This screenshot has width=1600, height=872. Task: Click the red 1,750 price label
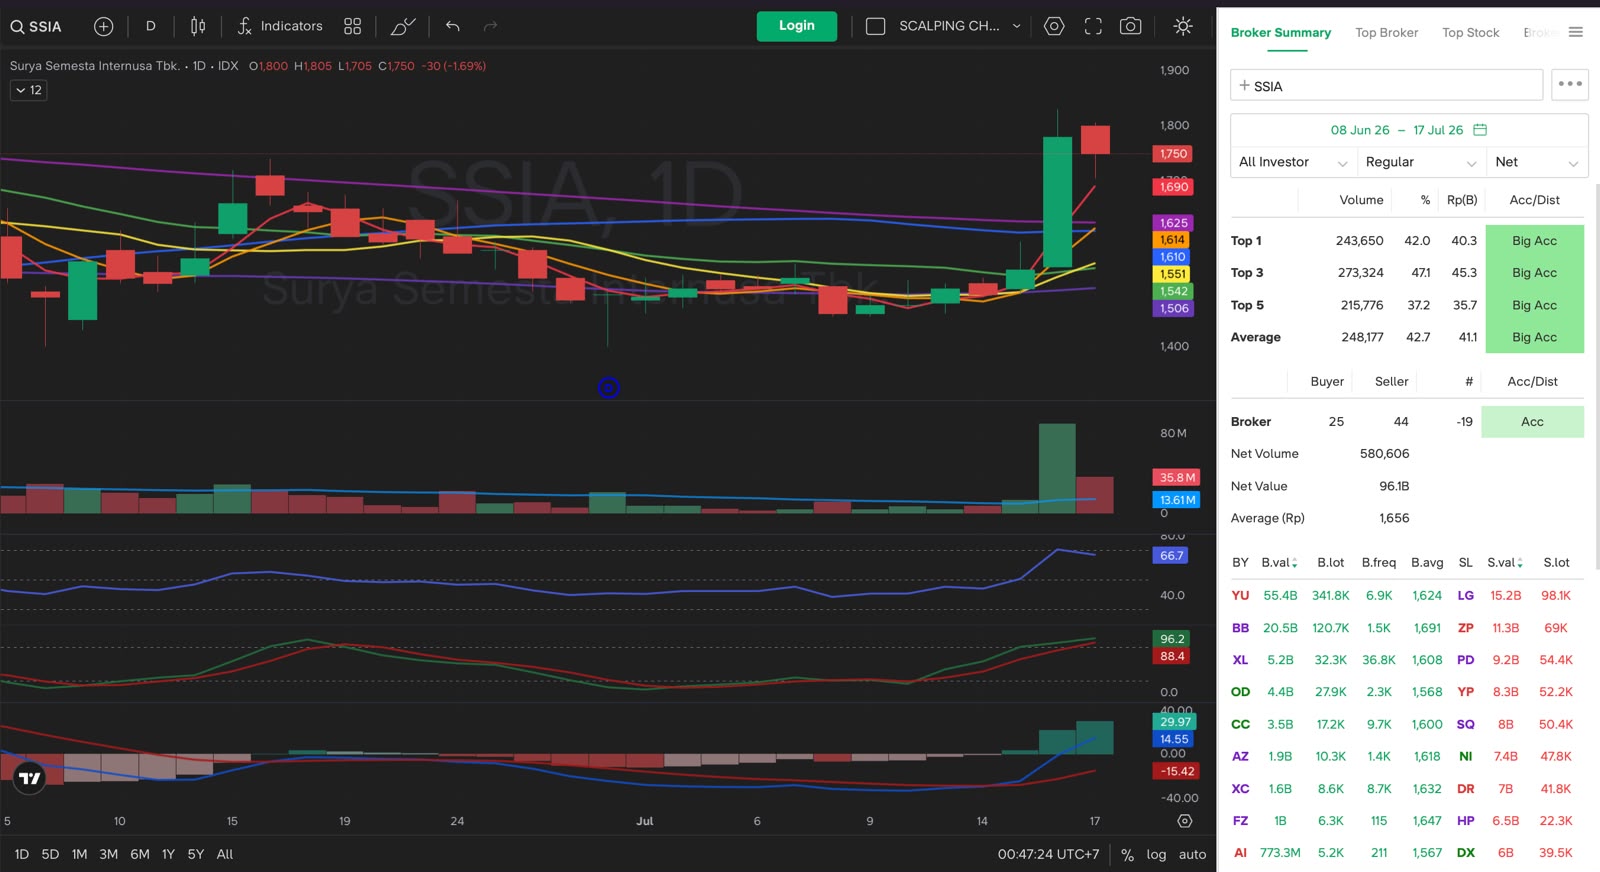tap(1174, 154)
